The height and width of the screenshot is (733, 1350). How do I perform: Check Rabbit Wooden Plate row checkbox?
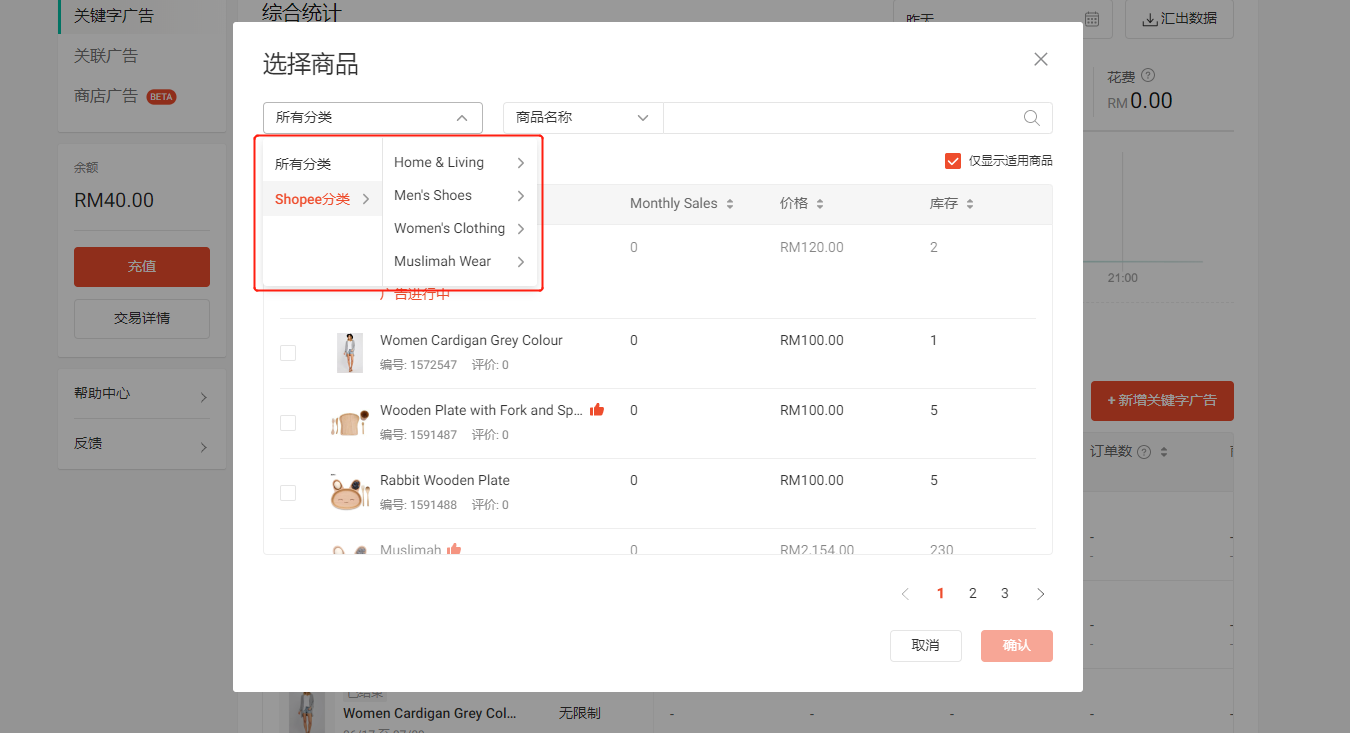288,493
